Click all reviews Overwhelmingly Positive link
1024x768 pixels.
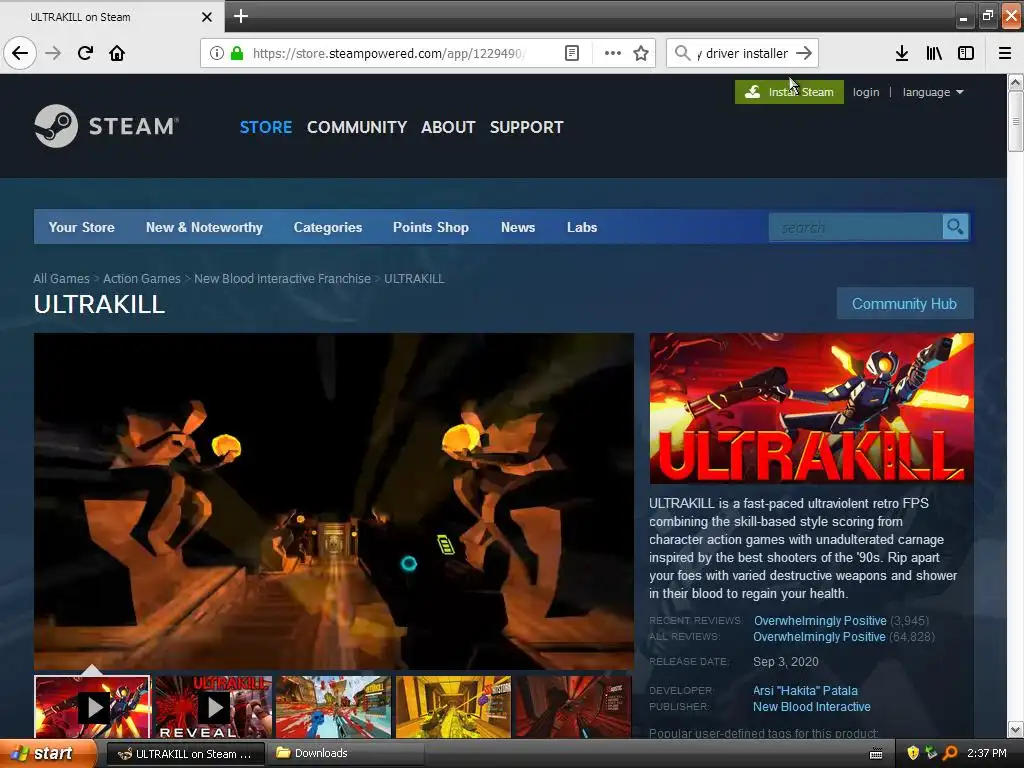(819, 637)
